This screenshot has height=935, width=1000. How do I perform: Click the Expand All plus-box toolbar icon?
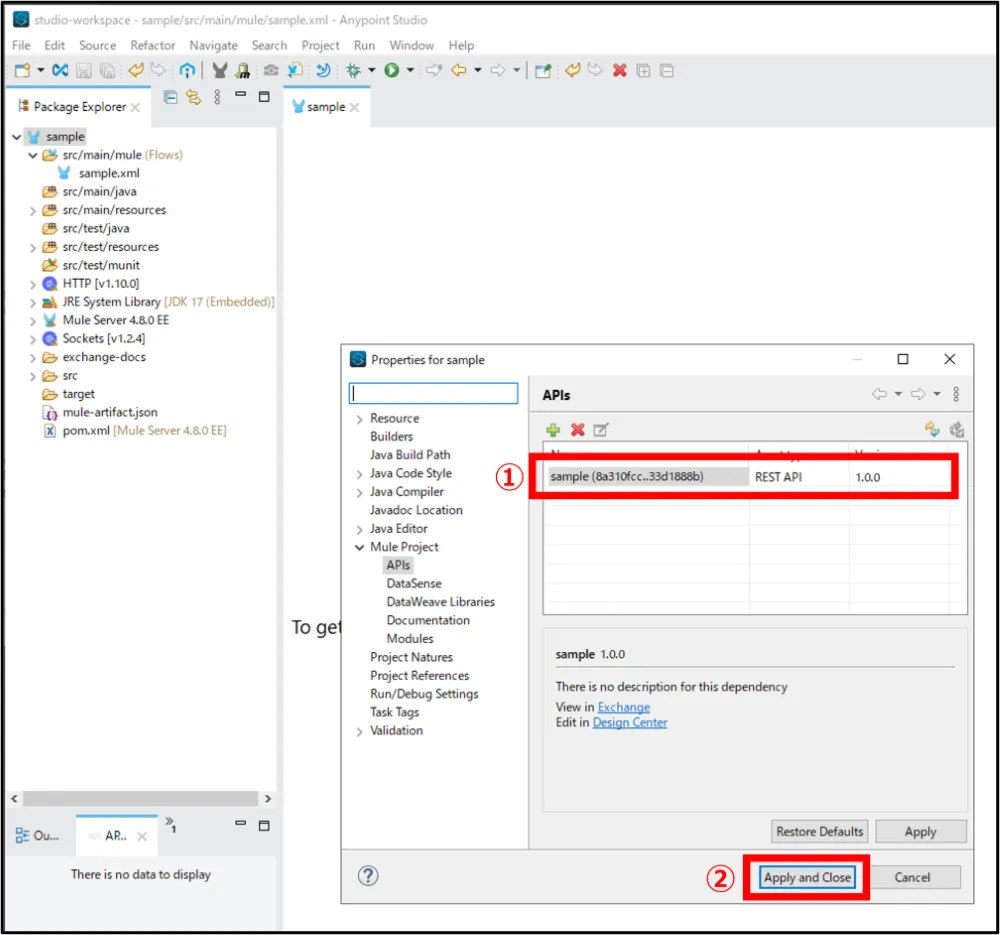pyautogui.click(x=643, y=71)
